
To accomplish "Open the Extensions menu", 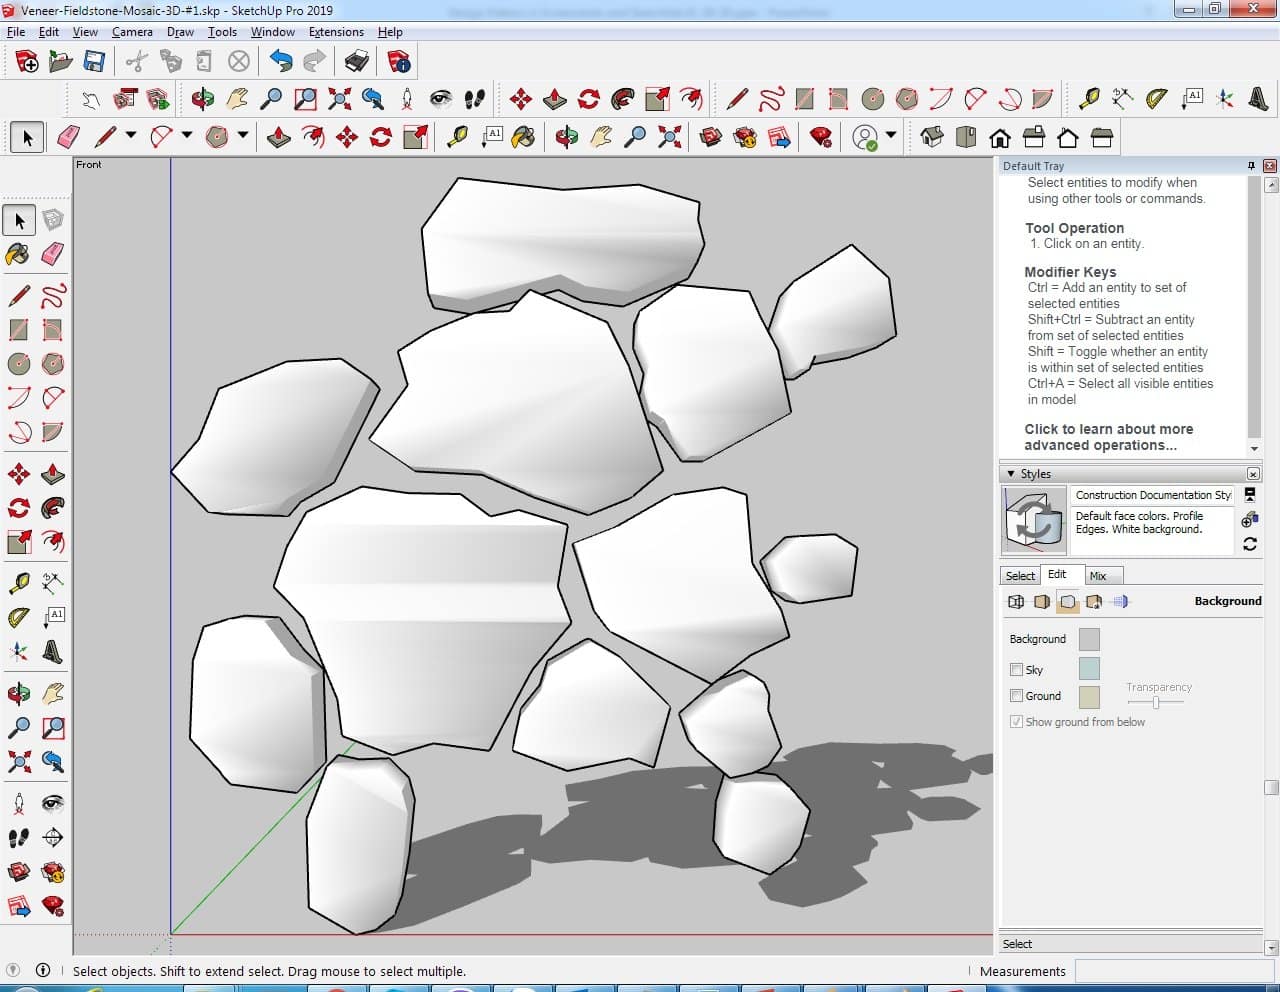I will 336,32.
